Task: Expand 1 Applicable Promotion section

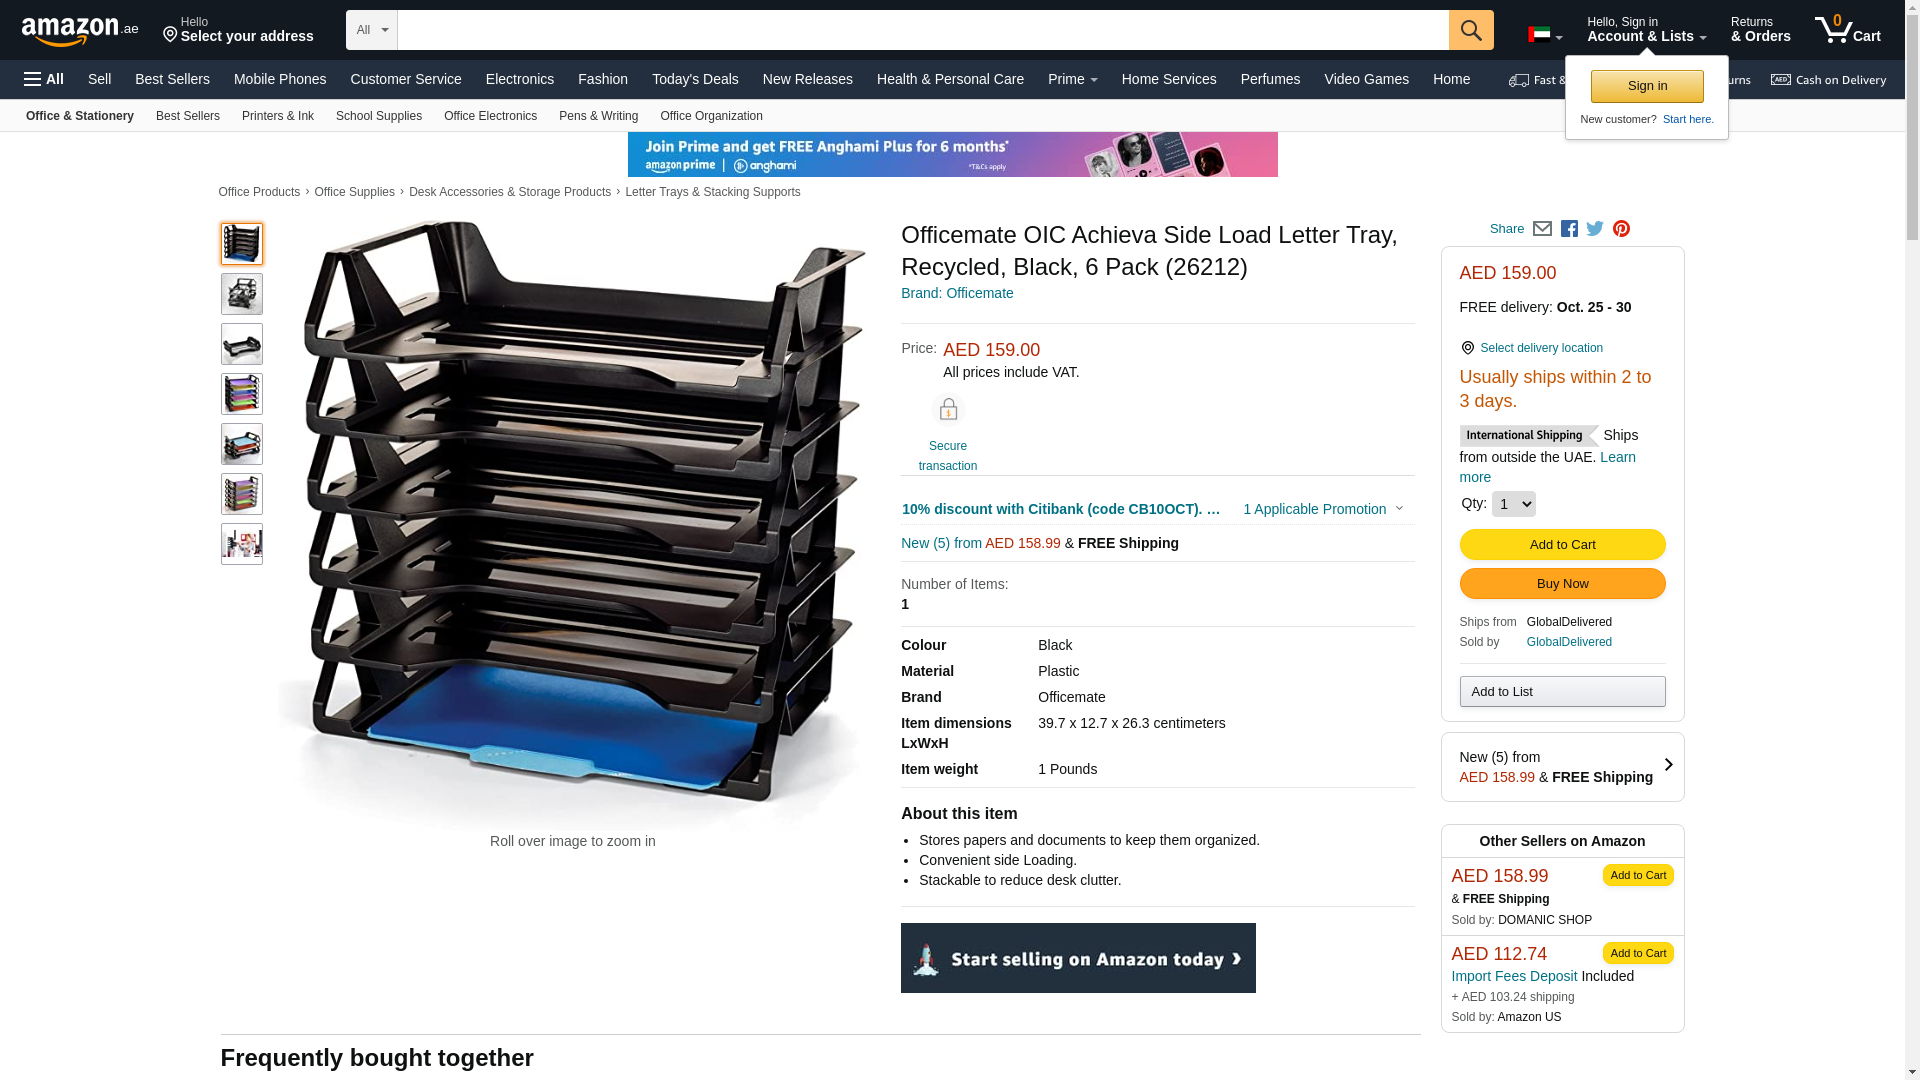Action: tap(1323, 509)
